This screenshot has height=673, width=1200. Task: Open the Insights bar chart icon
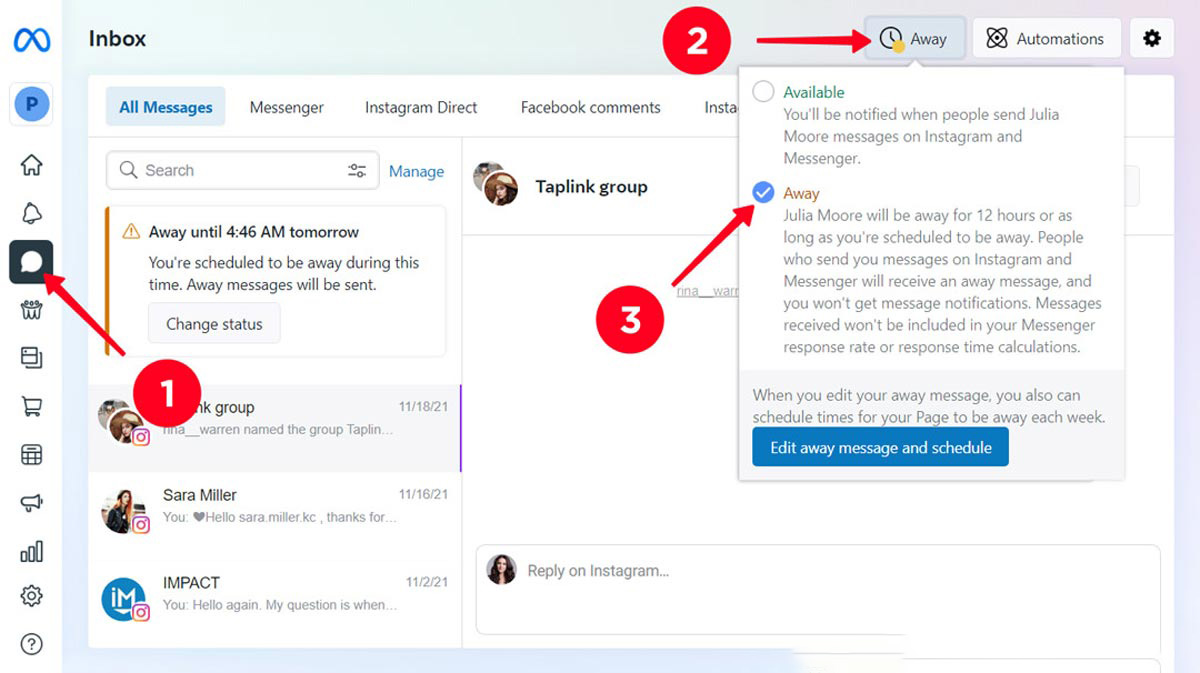click(x=31, y=551)
